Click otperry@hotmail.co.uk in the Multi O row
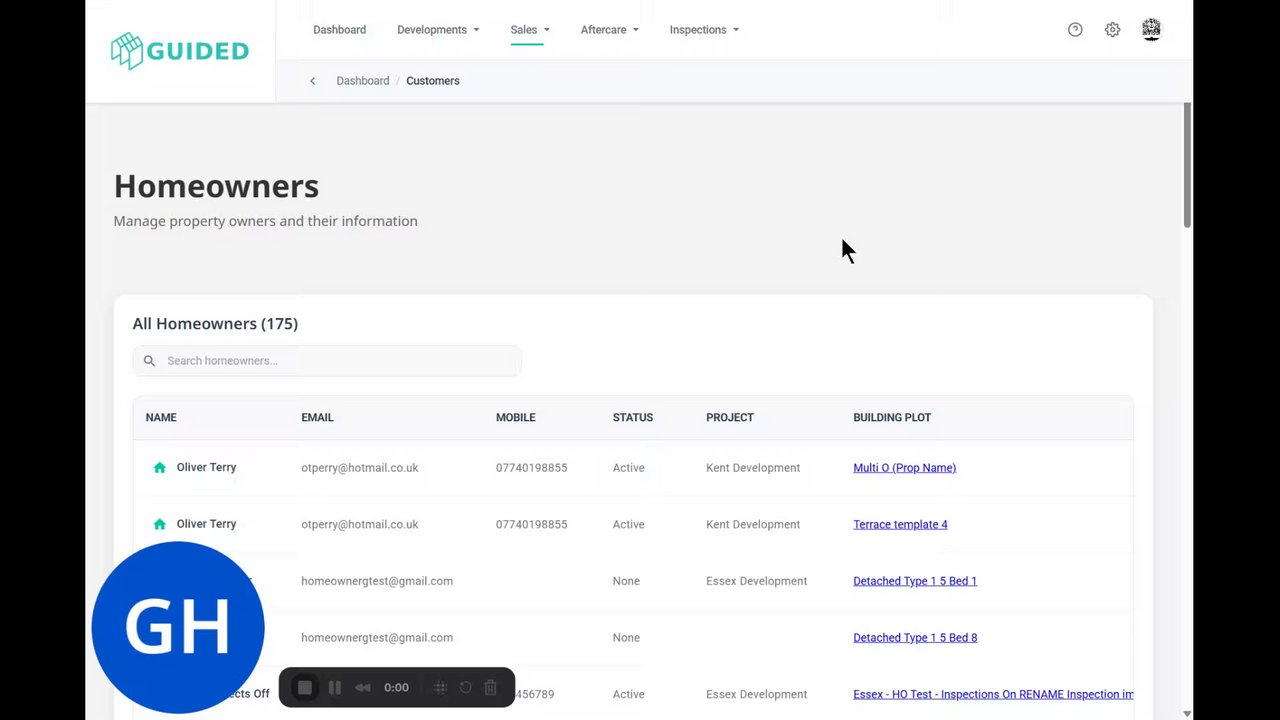The width and height of the screenshot is (1280, 720). 360,468
